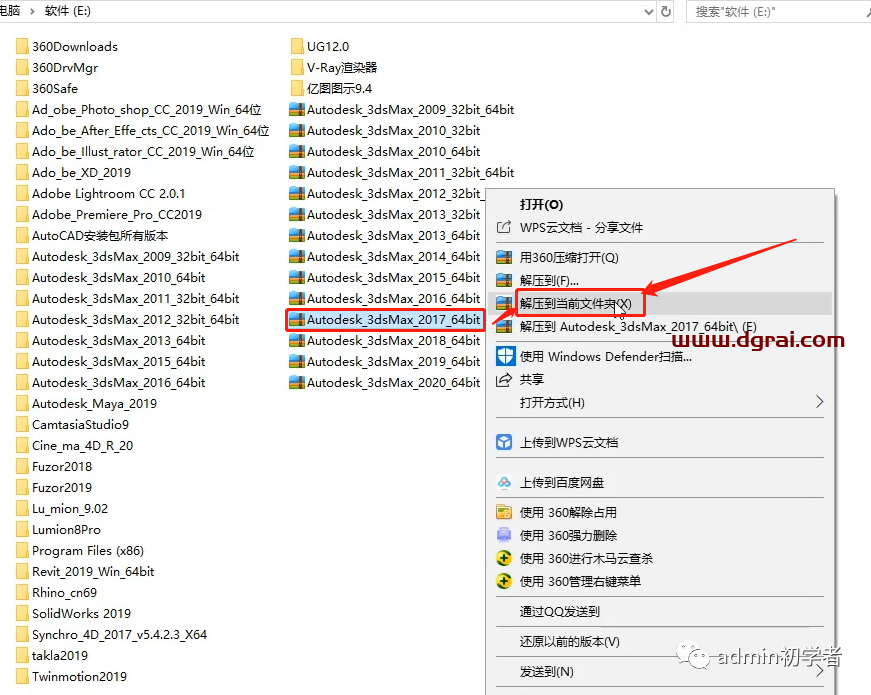
Task: Click the CamtasiaStudio9 folder name
Action: (x=81, y=425)
